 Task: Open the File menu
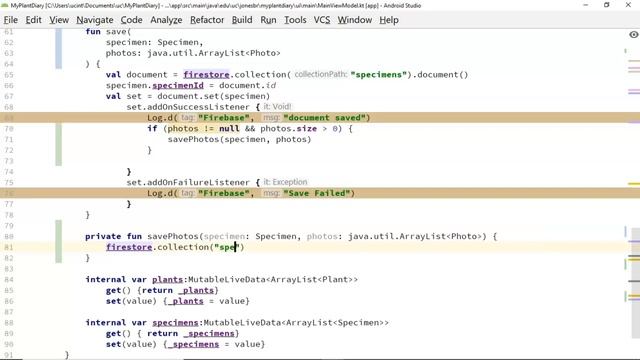tap(11, 20)
